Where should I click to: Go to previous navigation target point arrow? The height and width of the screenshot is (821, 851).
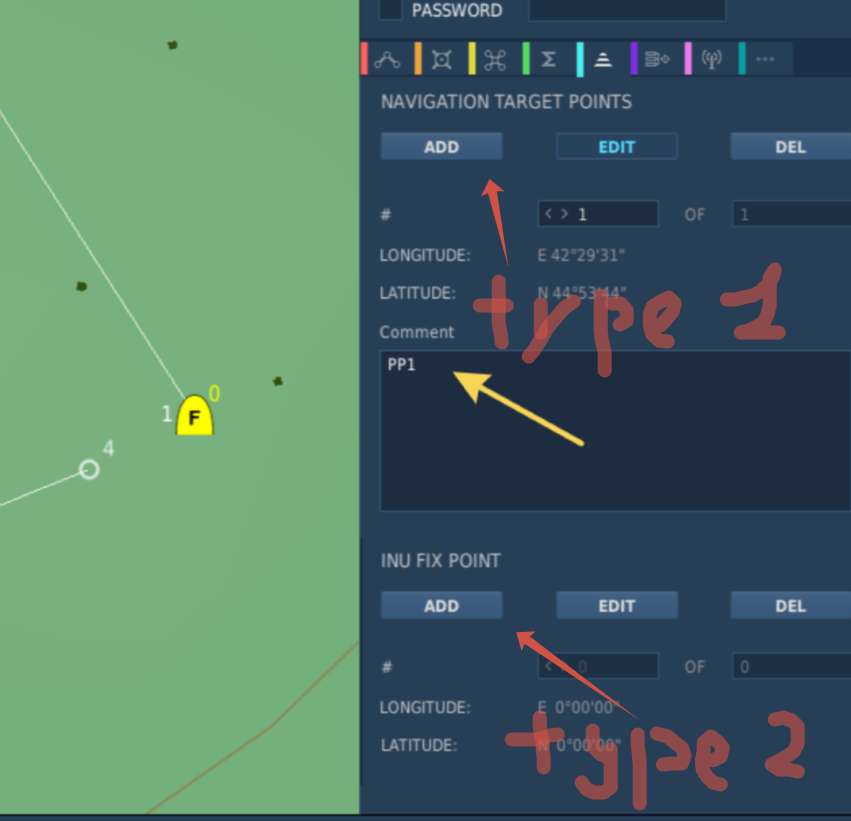pos(548,214)
